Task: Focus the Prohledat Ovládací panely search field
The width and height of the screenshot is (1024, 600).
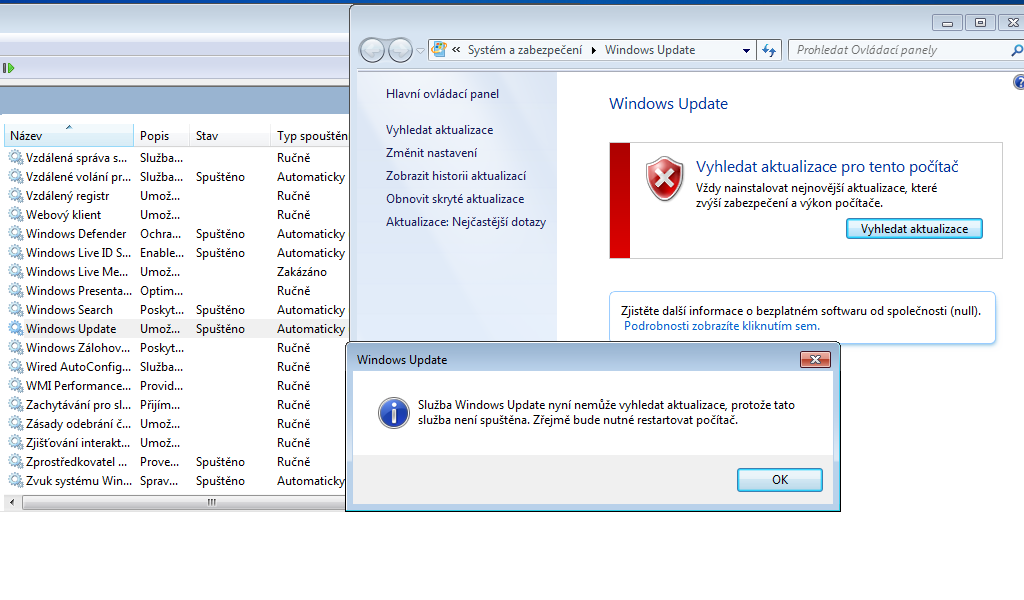Action: pos(895,50)
